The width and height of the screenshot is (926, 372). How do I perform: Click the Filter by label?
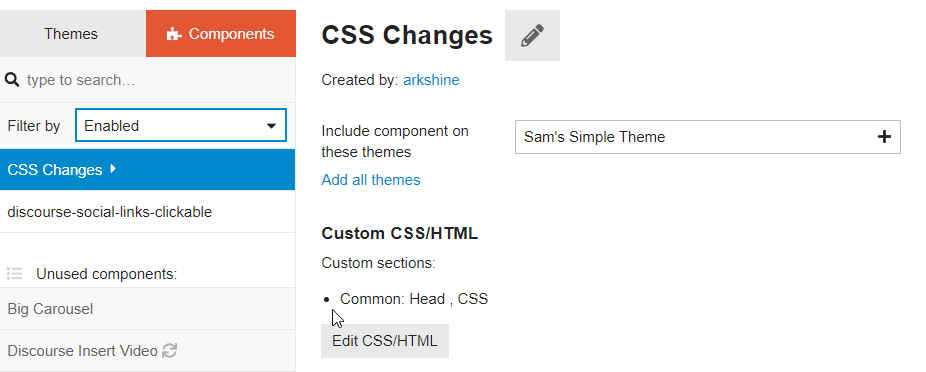tap(34, 126)
